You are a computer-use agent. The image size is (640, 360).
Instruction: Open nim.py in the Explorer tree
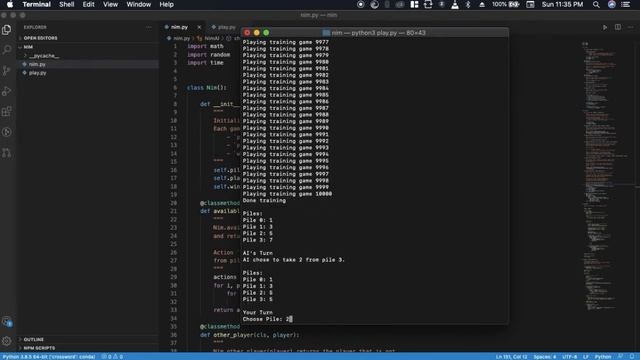click(x=37, y=64)
